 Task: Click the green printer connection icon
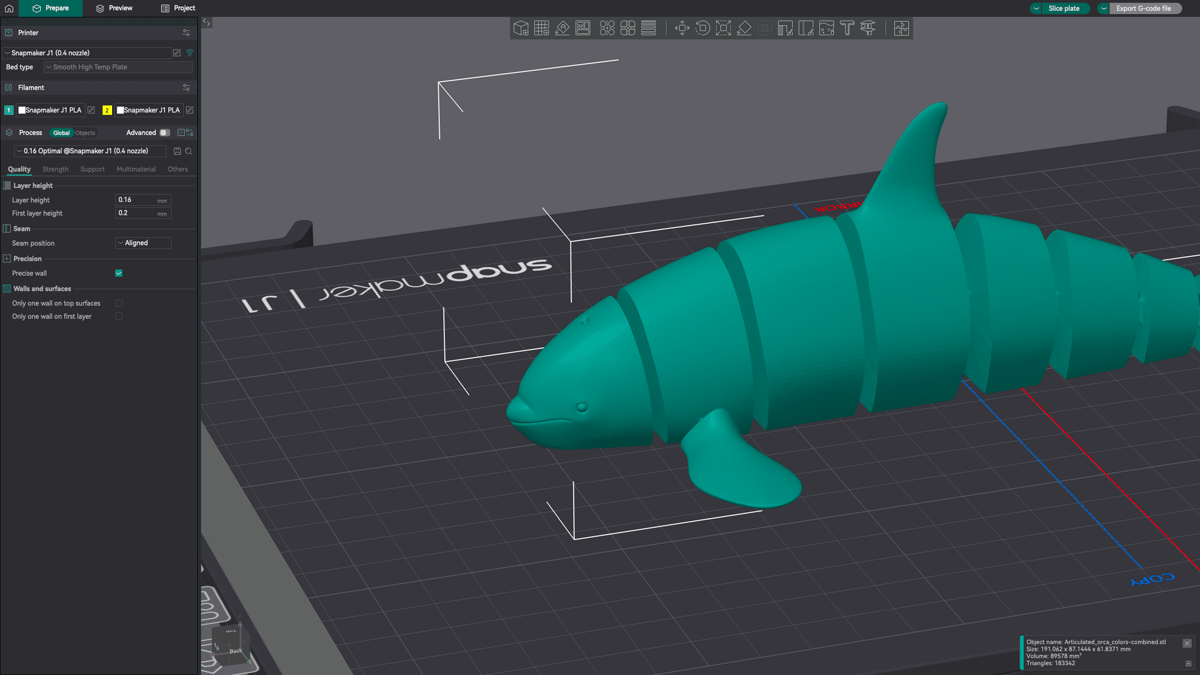(x=190, y=53)
